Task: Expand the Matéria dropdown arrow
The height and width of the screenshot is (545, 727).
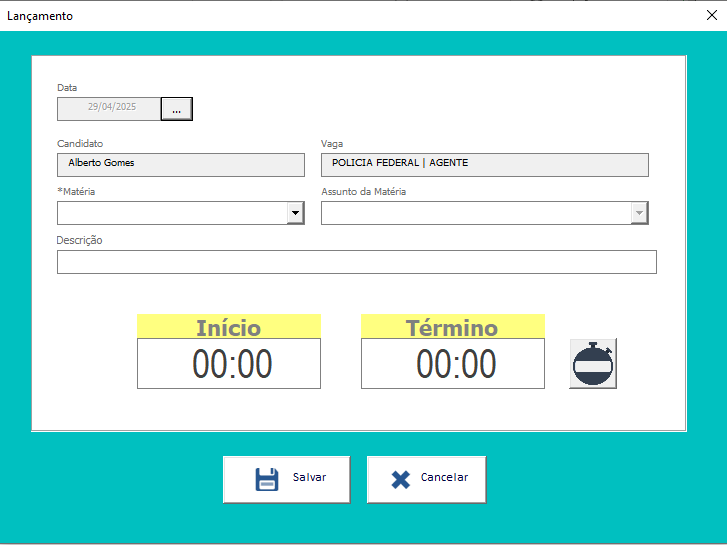Action: 295,213
